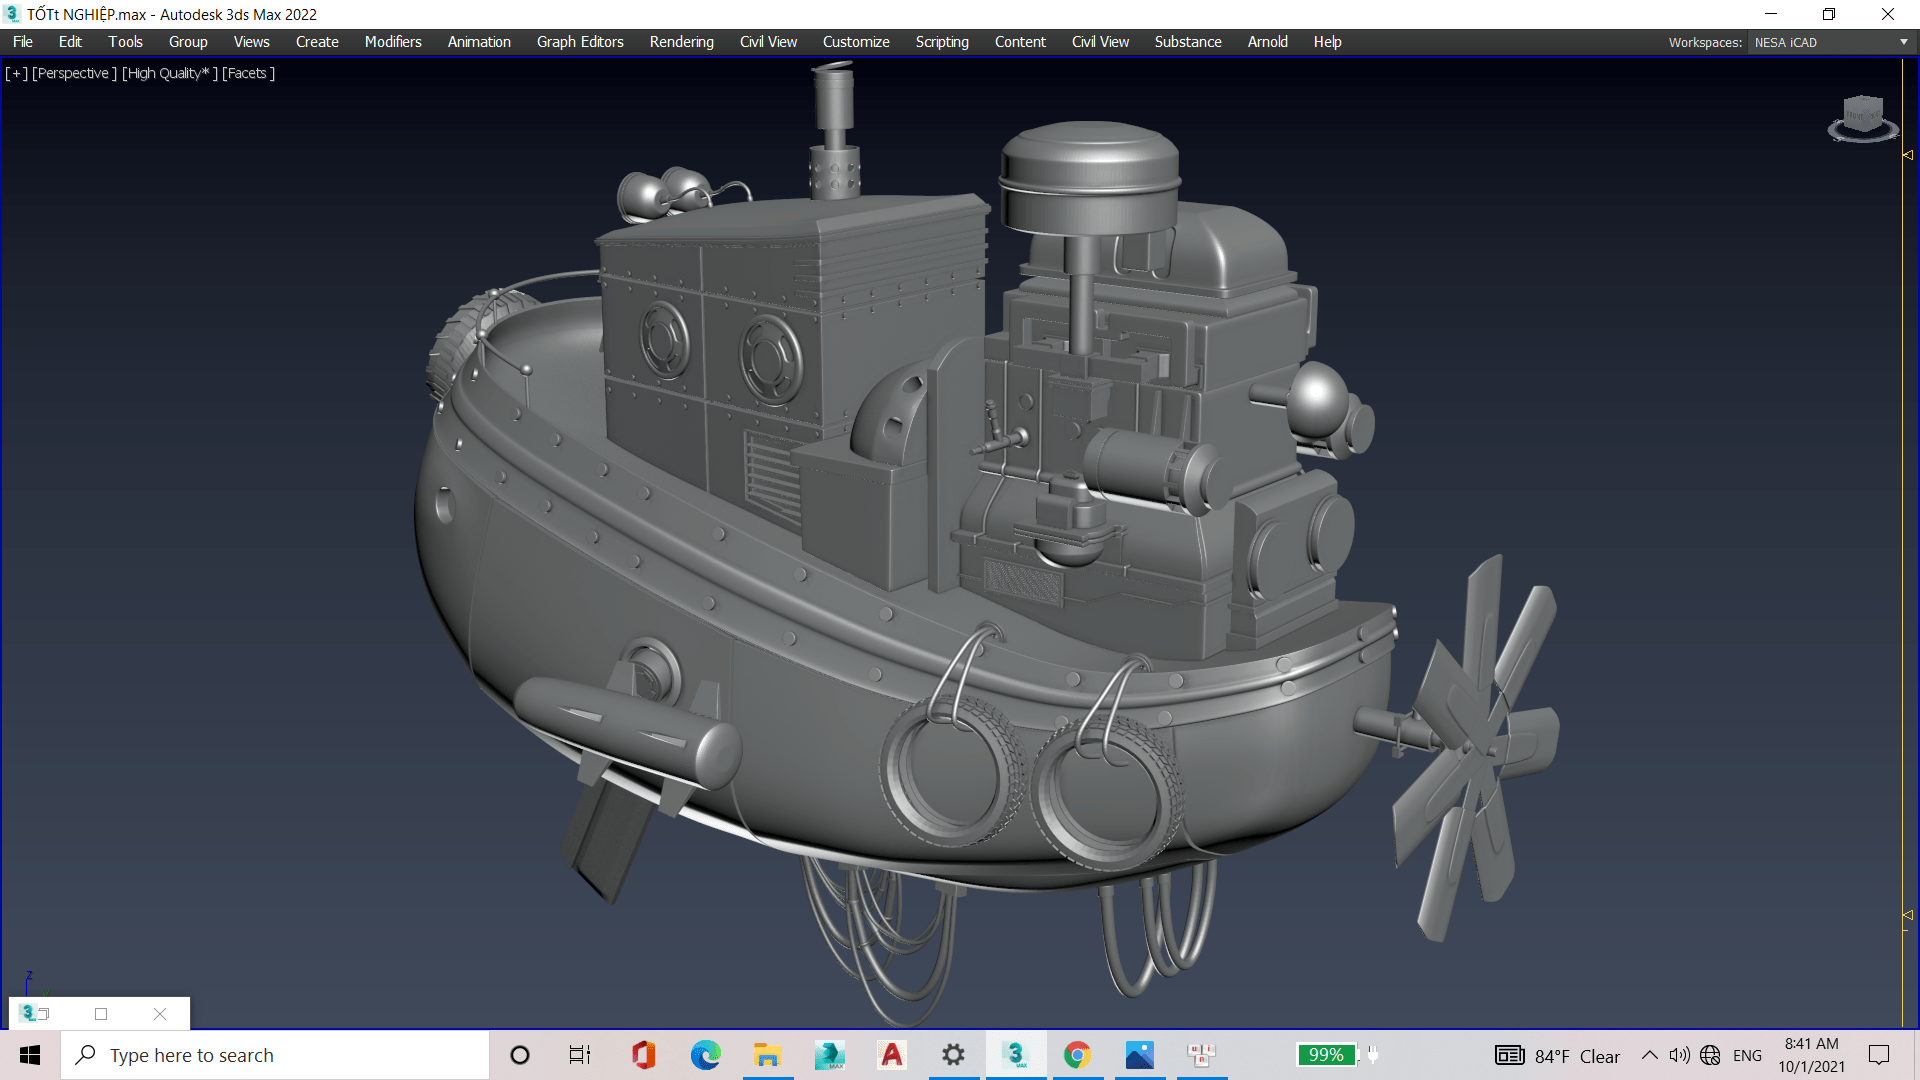Open the Rendering menu

coord(681,42)
